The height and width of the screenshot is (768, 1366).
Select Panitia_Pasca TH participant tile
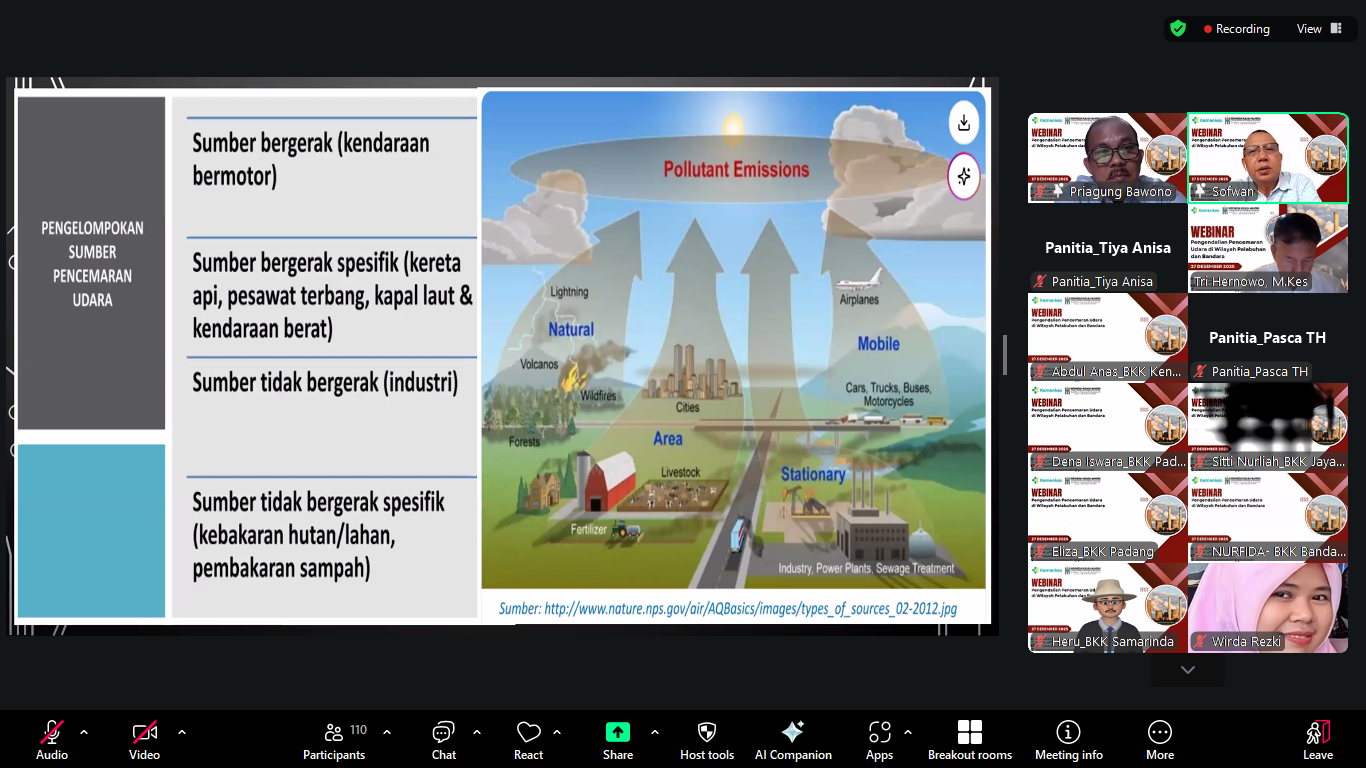click(1268, 338)
